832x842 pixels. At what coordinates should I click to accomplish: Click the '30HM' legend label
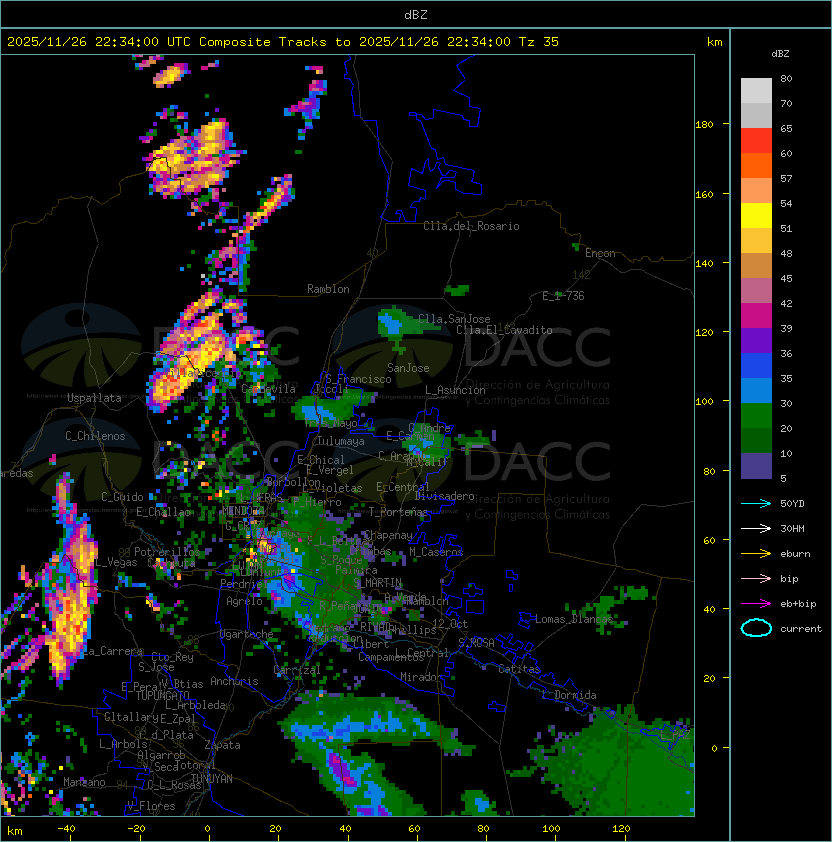point(792,528)
